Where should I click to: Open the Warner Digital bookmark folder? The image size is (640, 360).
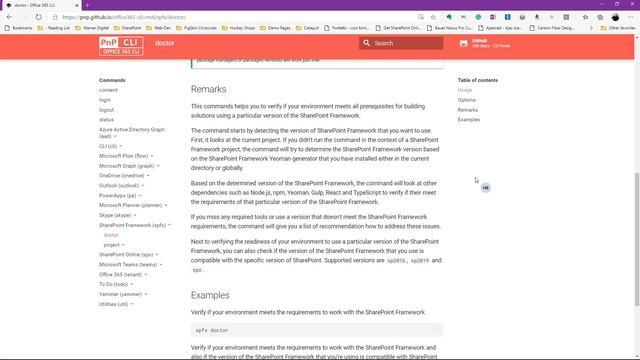(92, 28)
